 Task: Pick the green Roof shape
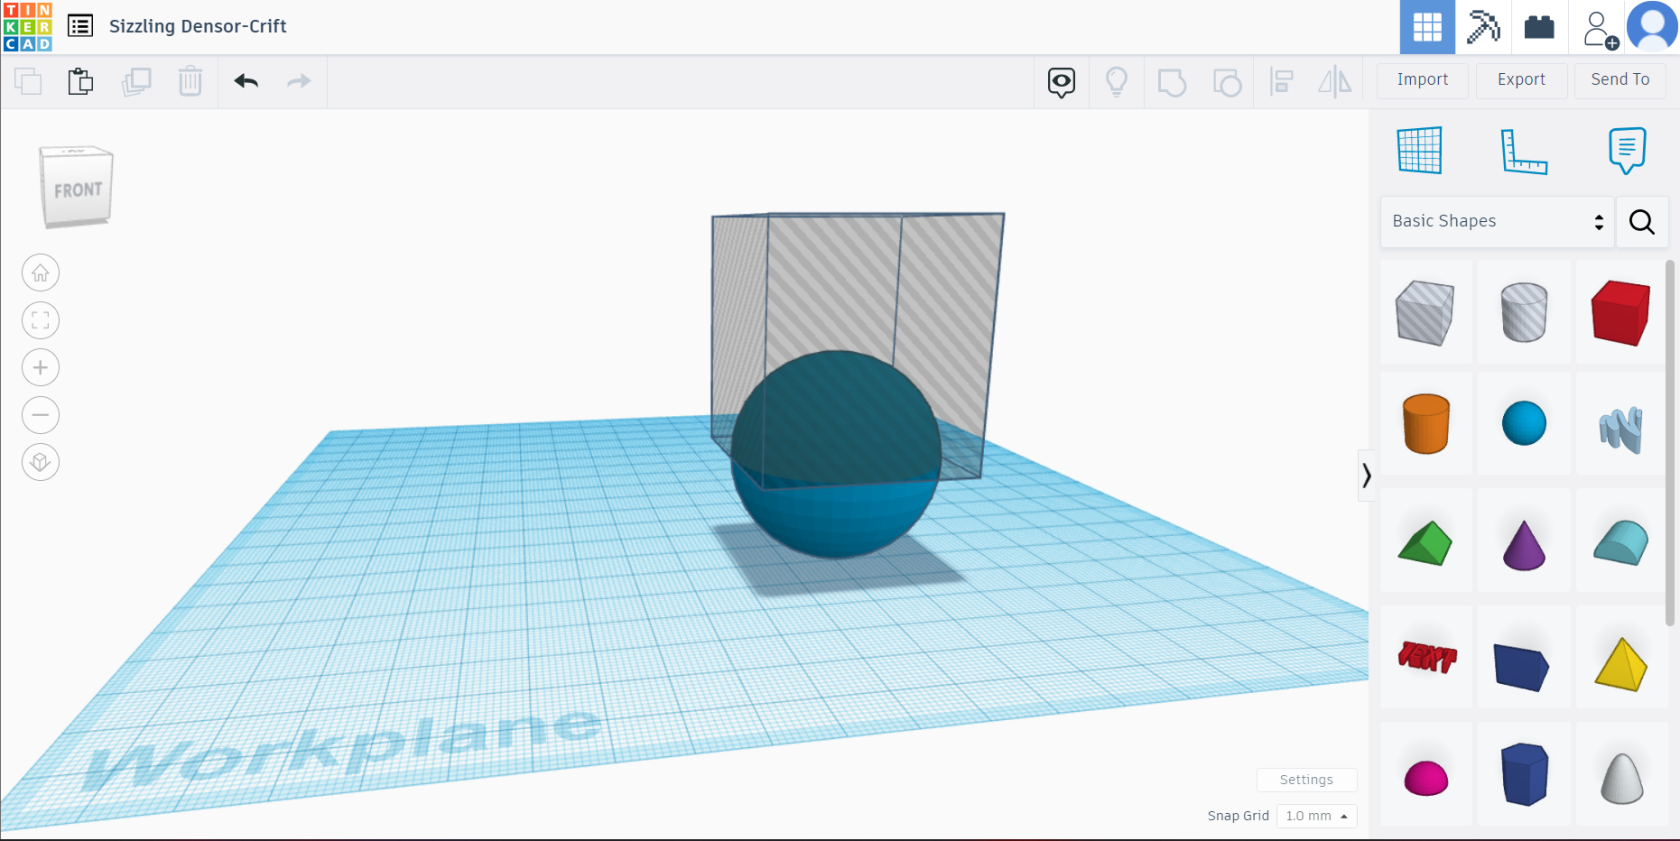point(1425,543)
